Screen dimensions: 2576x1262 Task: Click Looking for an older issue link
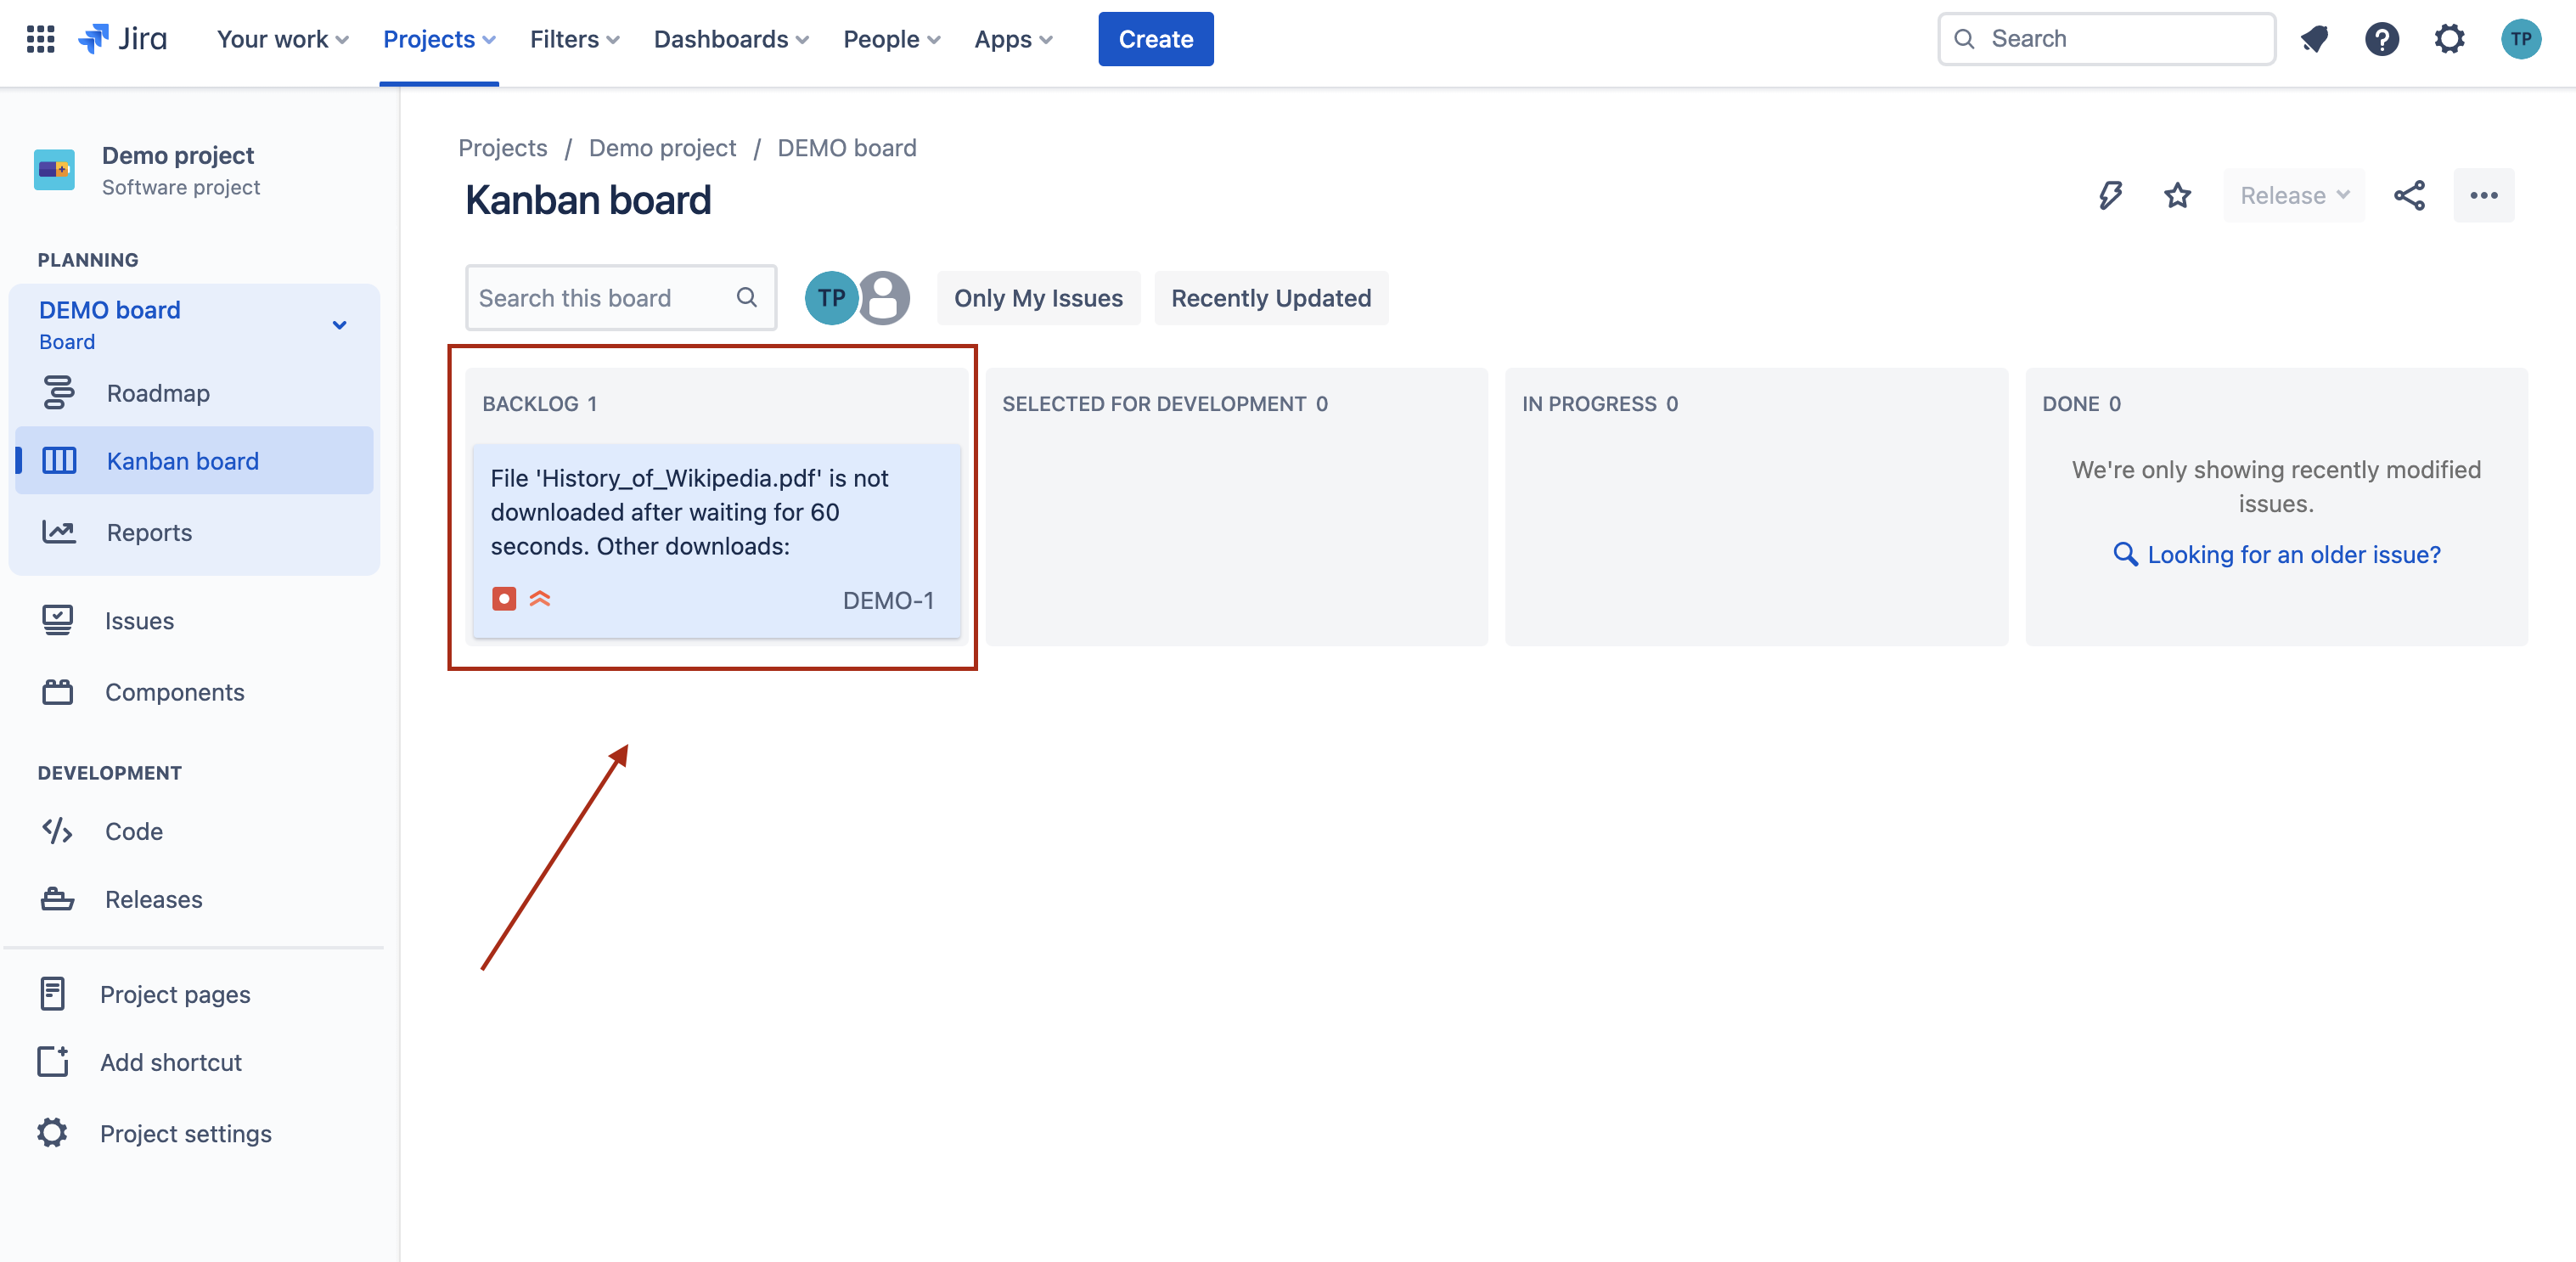pos(2293,554)
